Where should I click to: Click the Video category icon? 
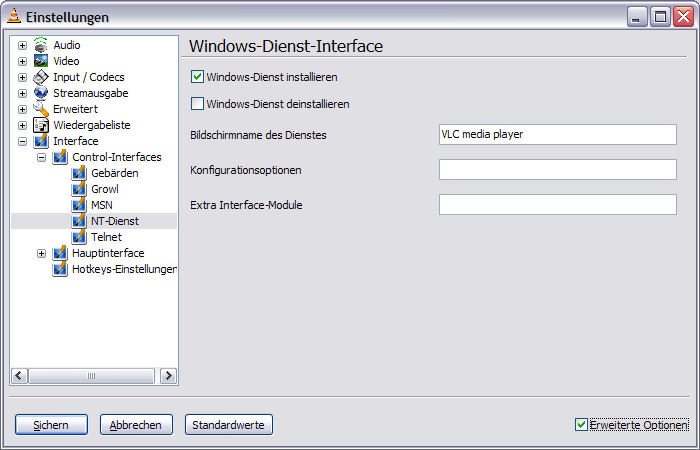pos(41,61)
